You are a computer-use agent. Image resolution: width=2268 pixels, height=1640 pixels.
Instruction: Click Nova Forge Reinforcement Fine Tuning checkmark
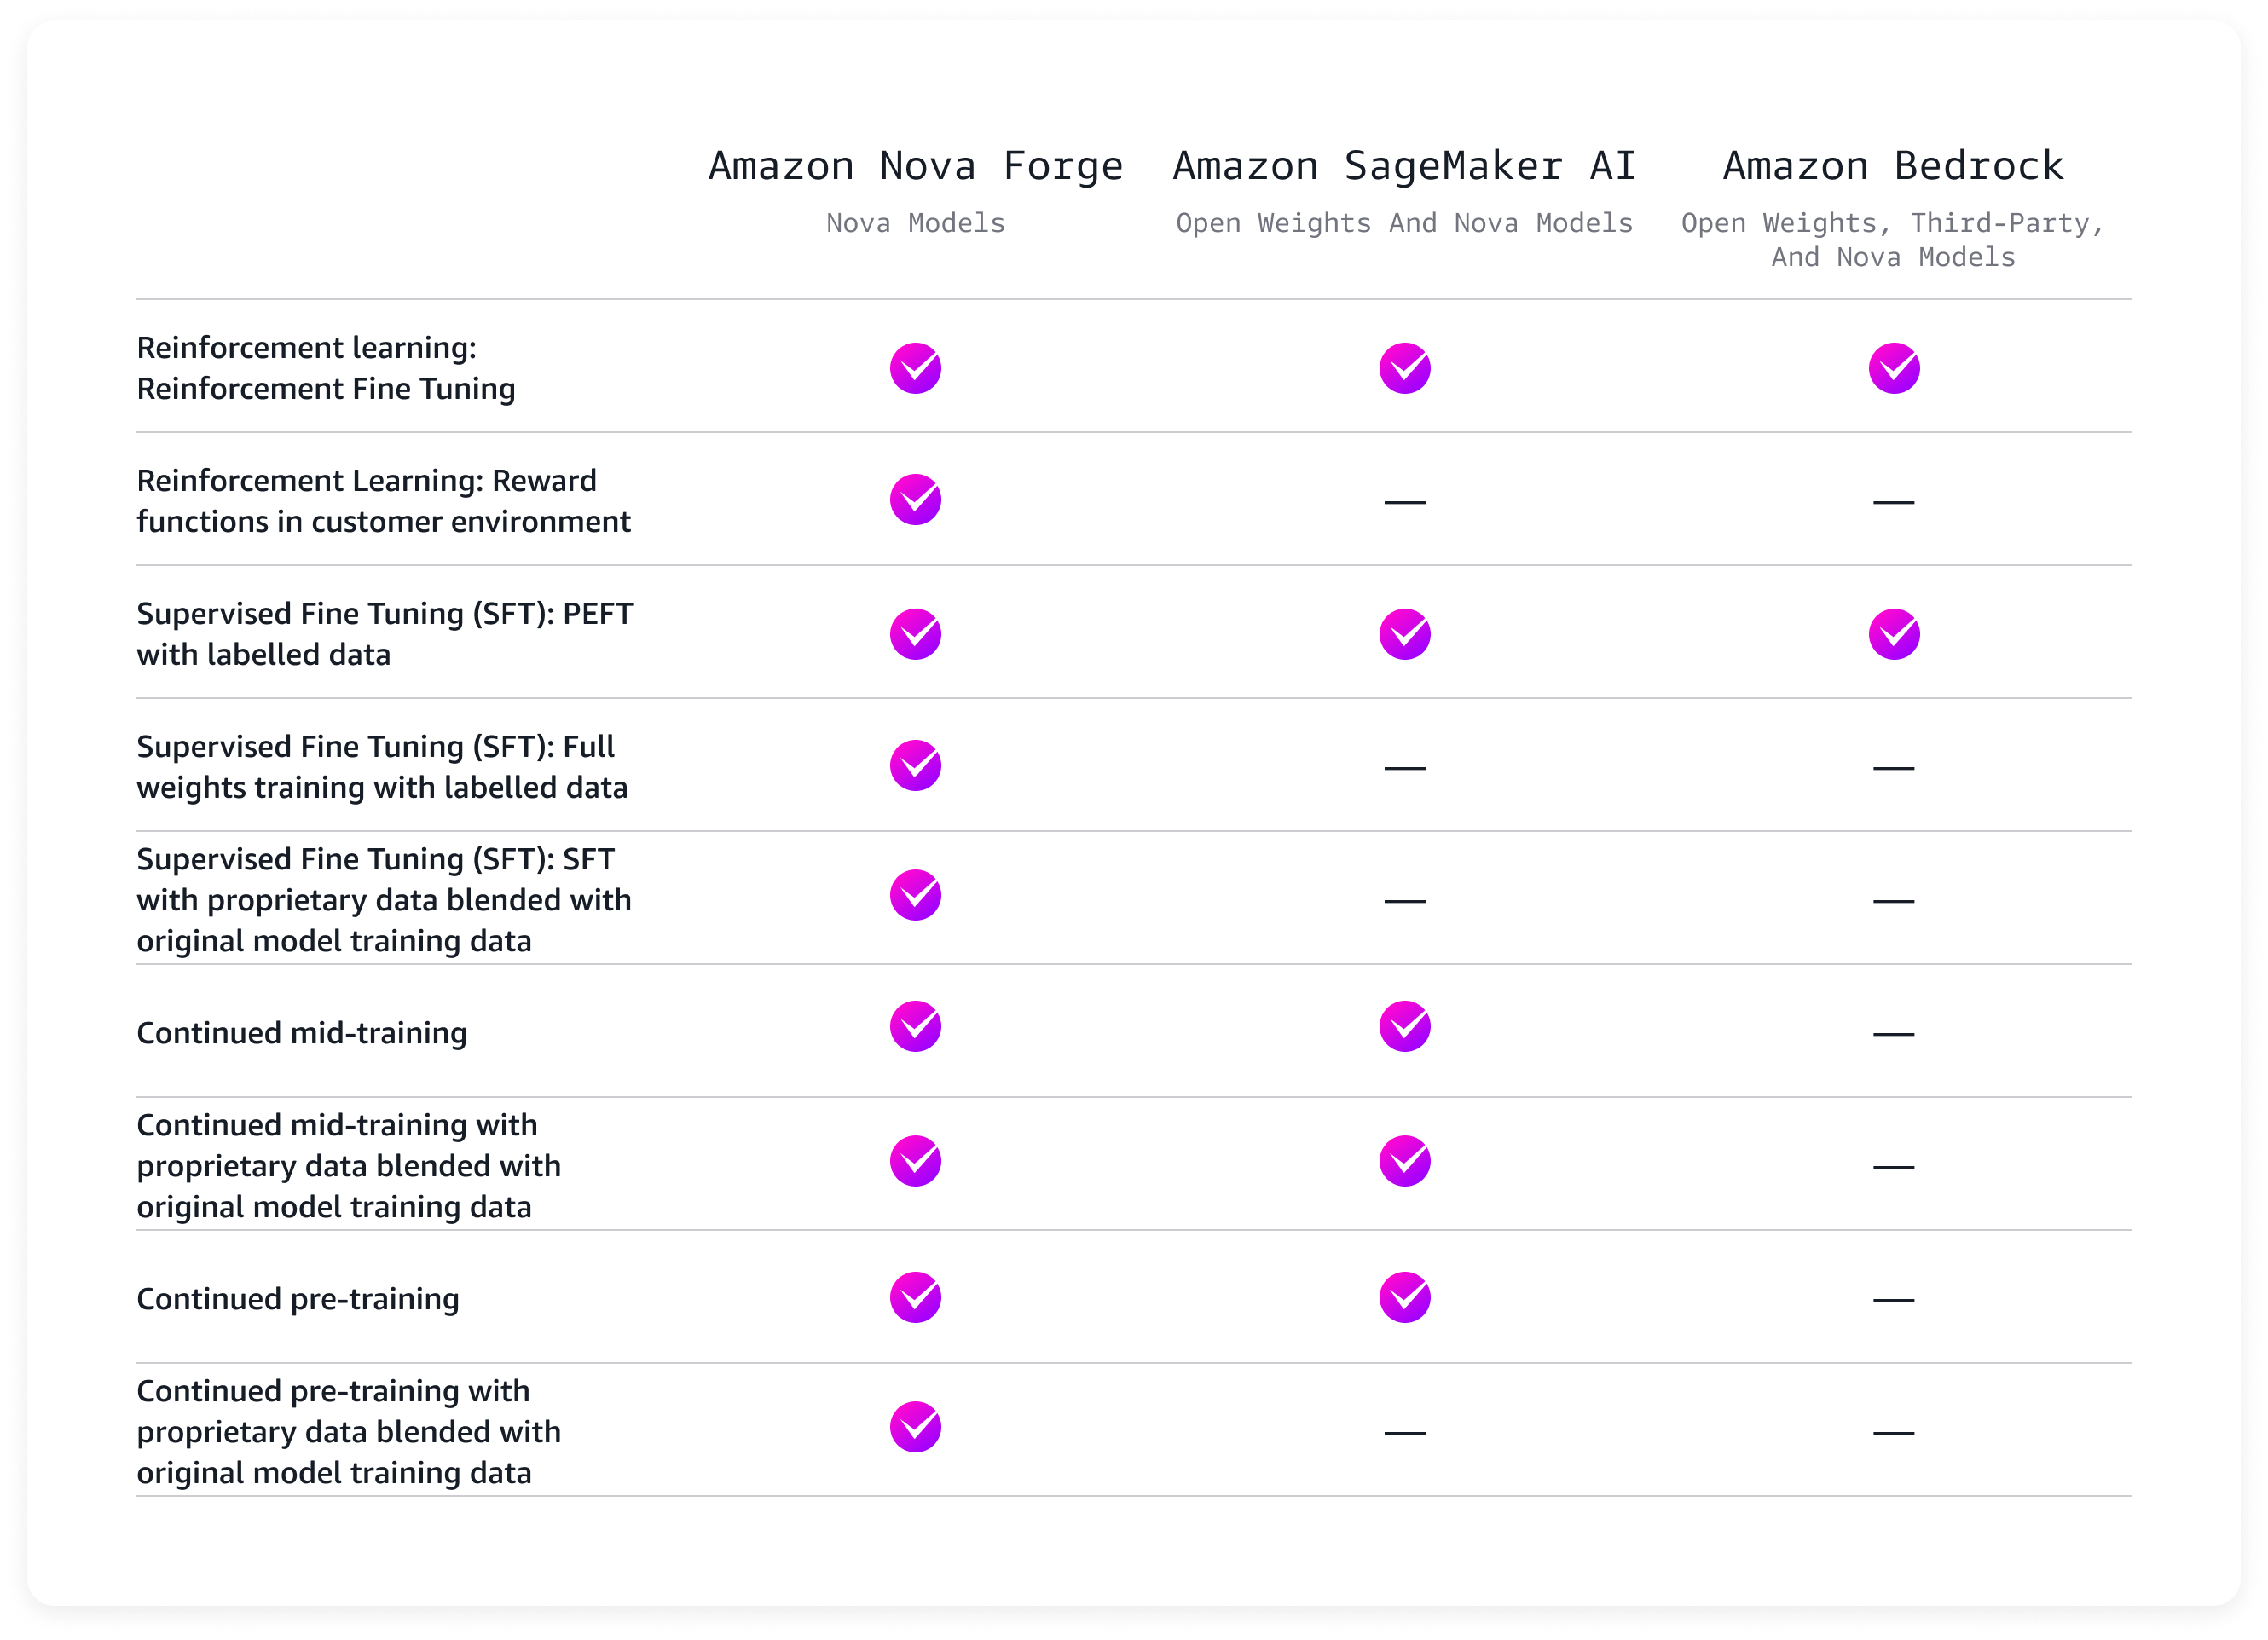click(915, 368)
